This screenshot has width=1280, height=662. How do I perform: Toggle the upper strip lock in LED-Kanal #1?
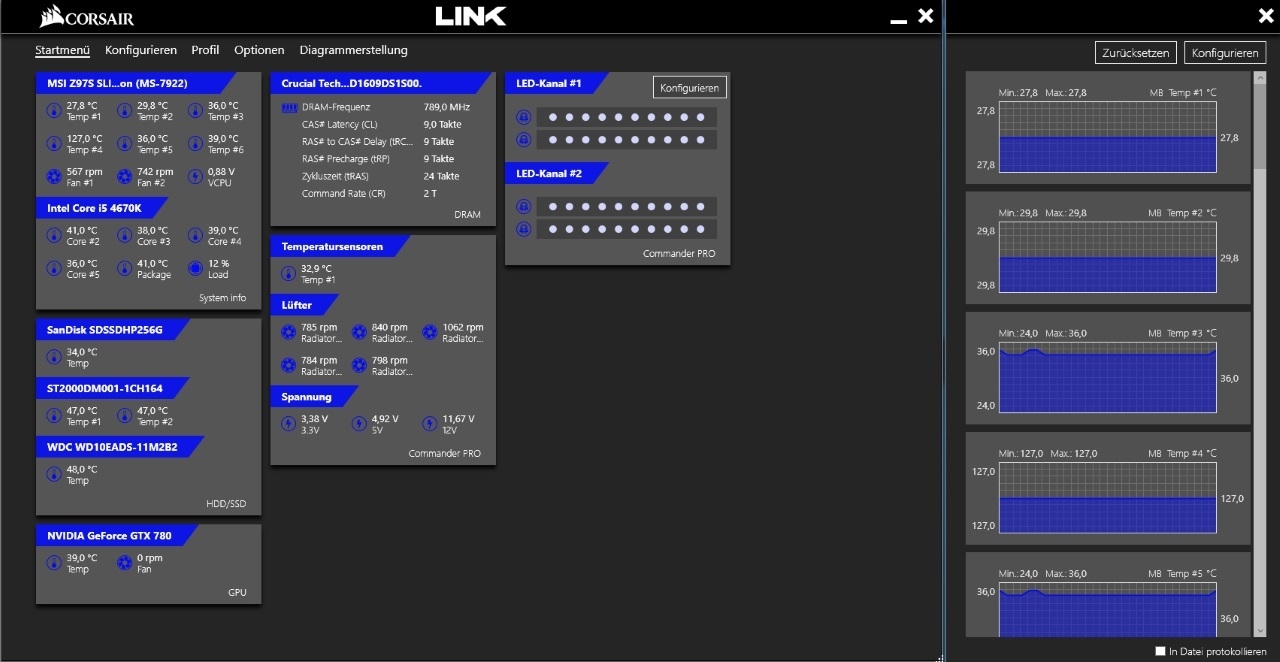click(522, 117)
